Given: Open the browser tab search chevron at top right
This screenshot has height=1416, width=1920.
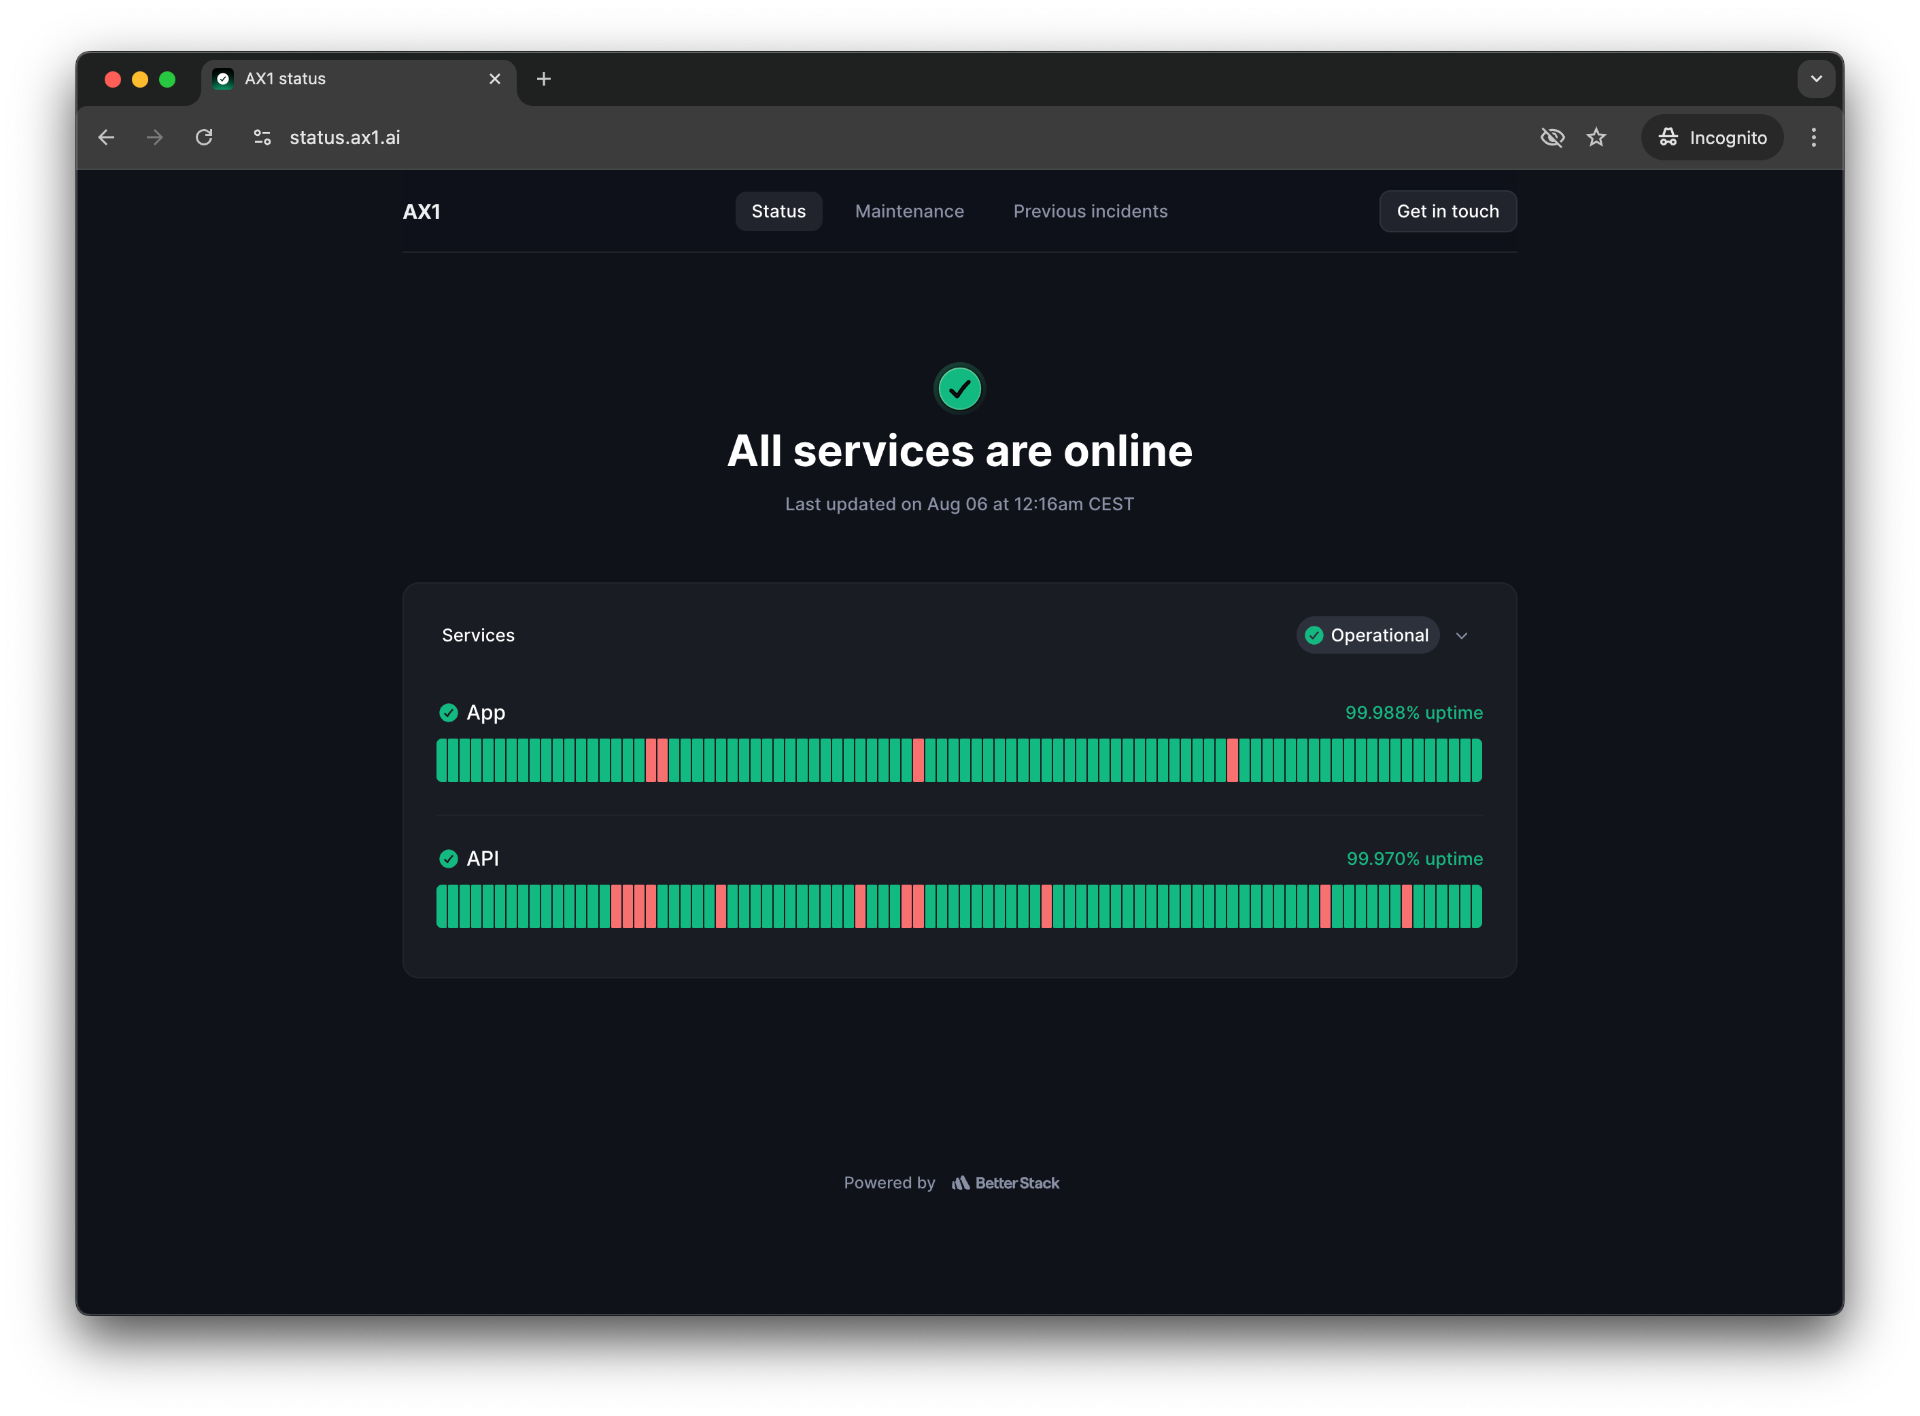Looking at the screenshot, I should click(1815, 79).
